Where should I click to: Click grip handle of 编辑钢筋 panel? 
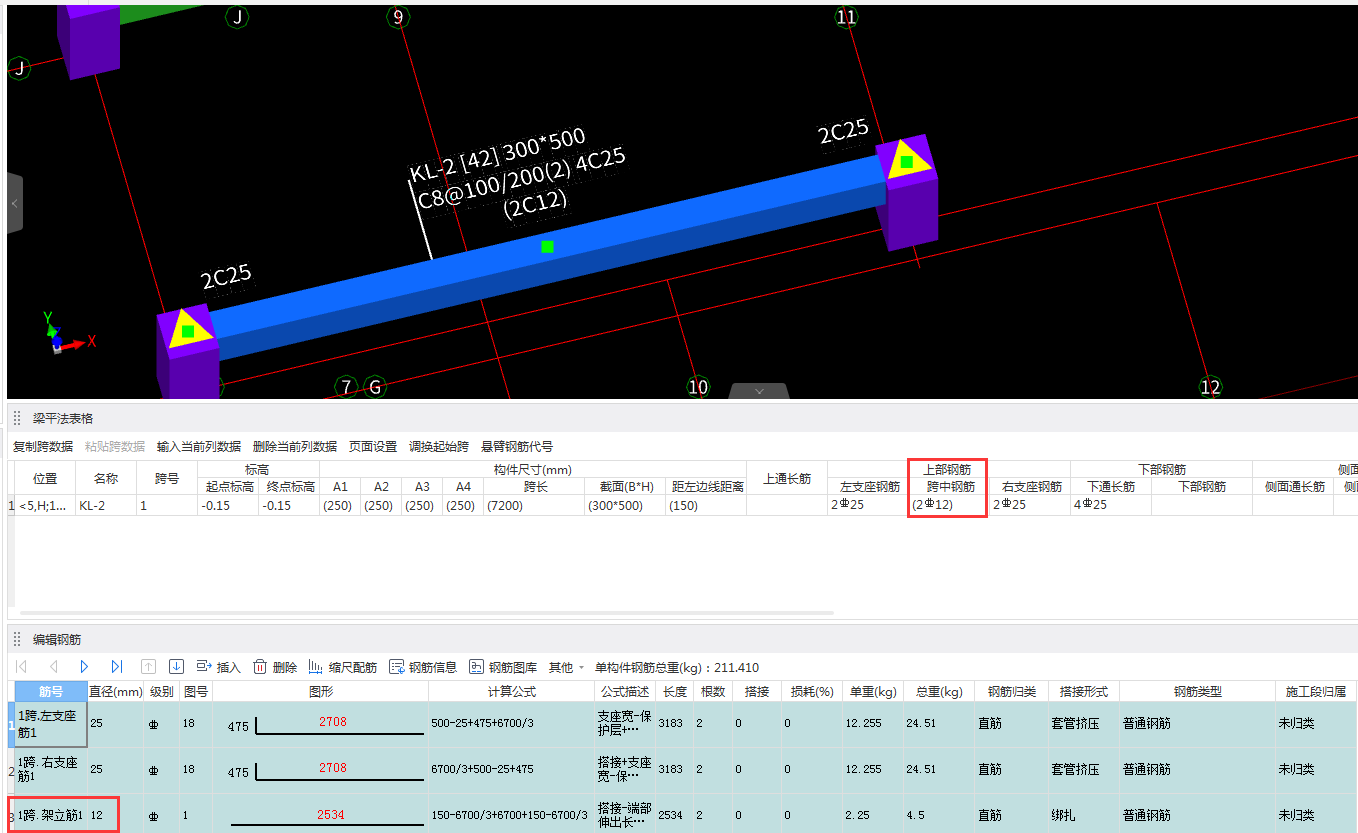[17, 639]
